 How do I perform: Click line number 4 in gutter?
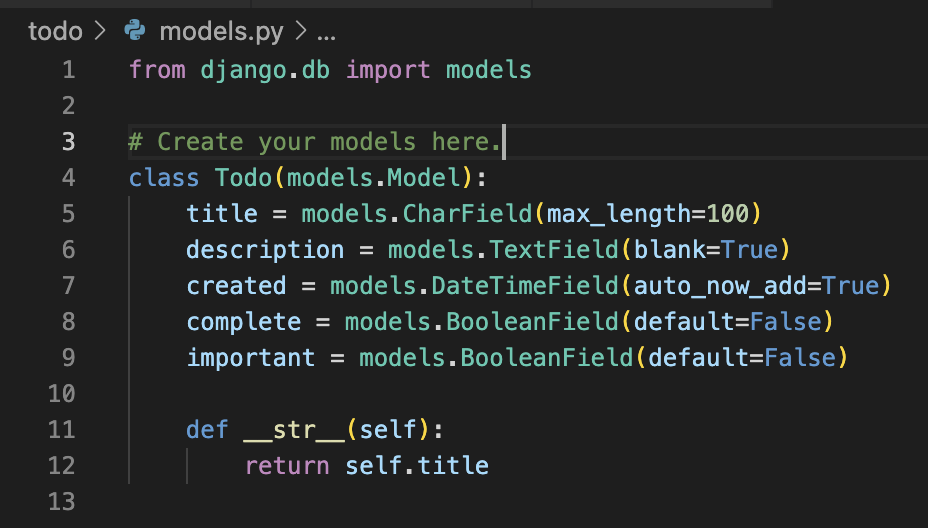coord(69,178)
